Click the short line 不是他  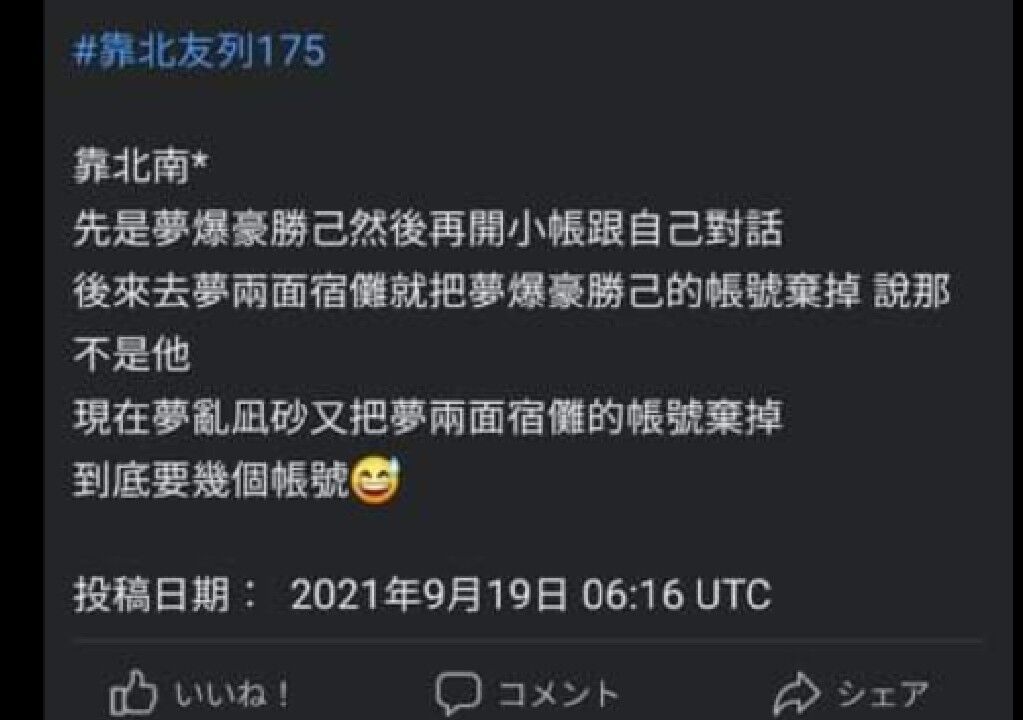131,354
